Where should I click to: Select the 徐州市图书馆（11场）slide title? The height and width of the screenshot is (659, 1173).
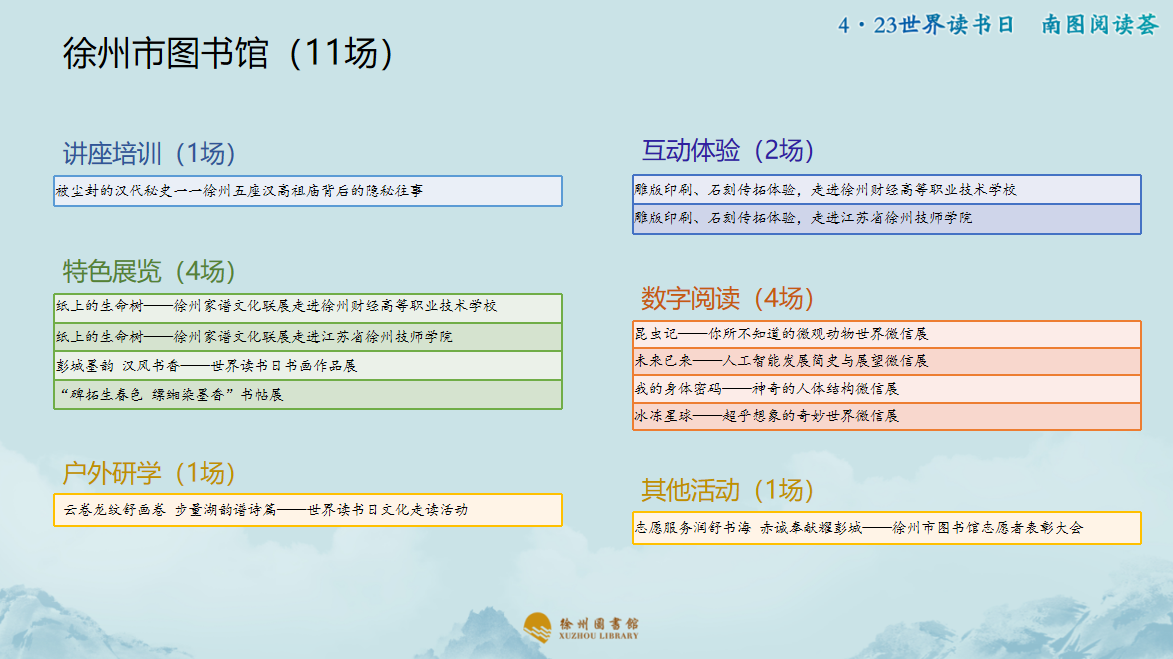click(x=228, y=53)
